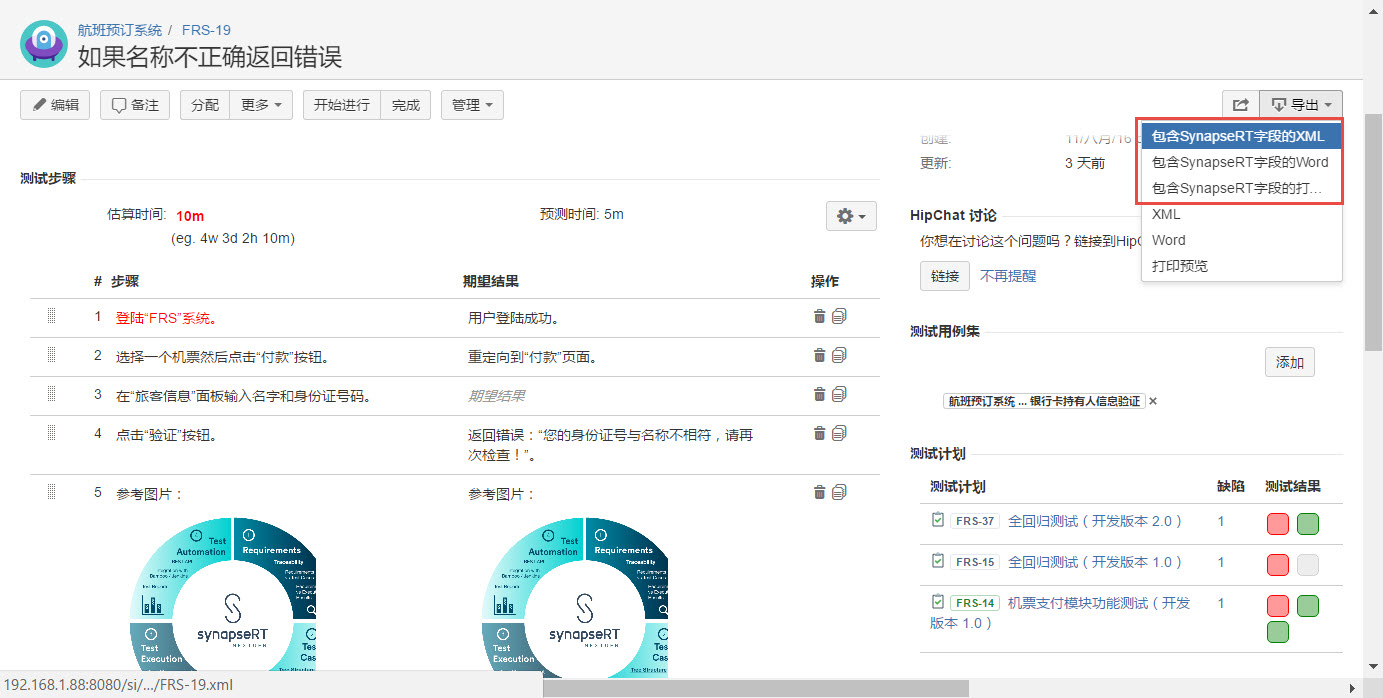Delete step 3 via trash icon

[x=820, y=394]
